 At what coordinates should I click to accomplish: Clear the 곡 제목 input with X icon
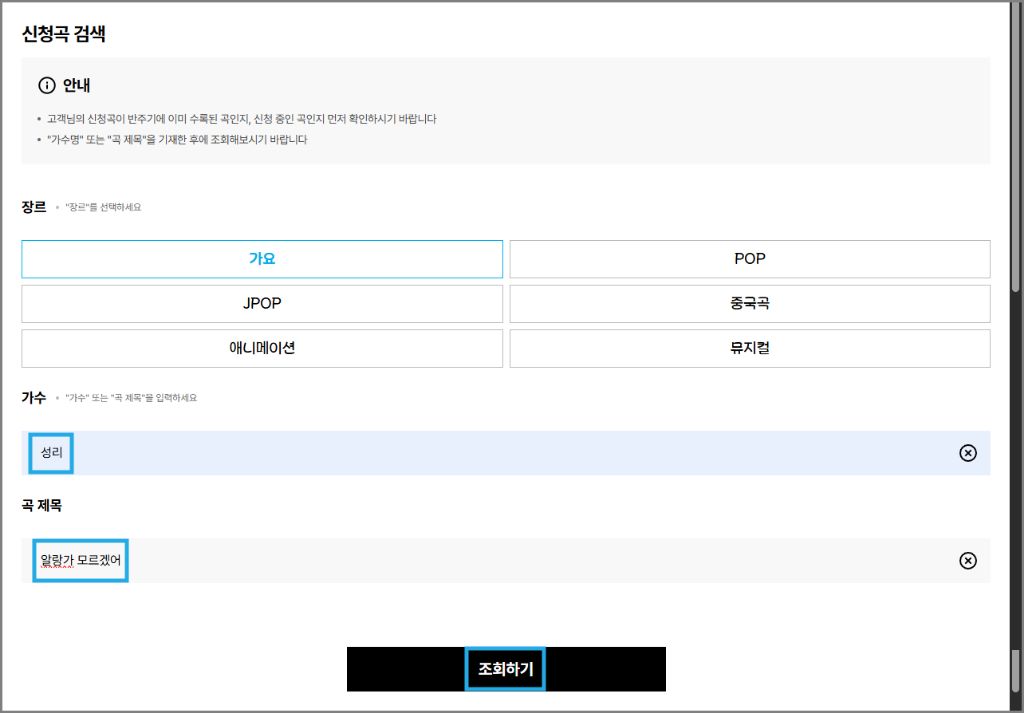coord(968,561)
